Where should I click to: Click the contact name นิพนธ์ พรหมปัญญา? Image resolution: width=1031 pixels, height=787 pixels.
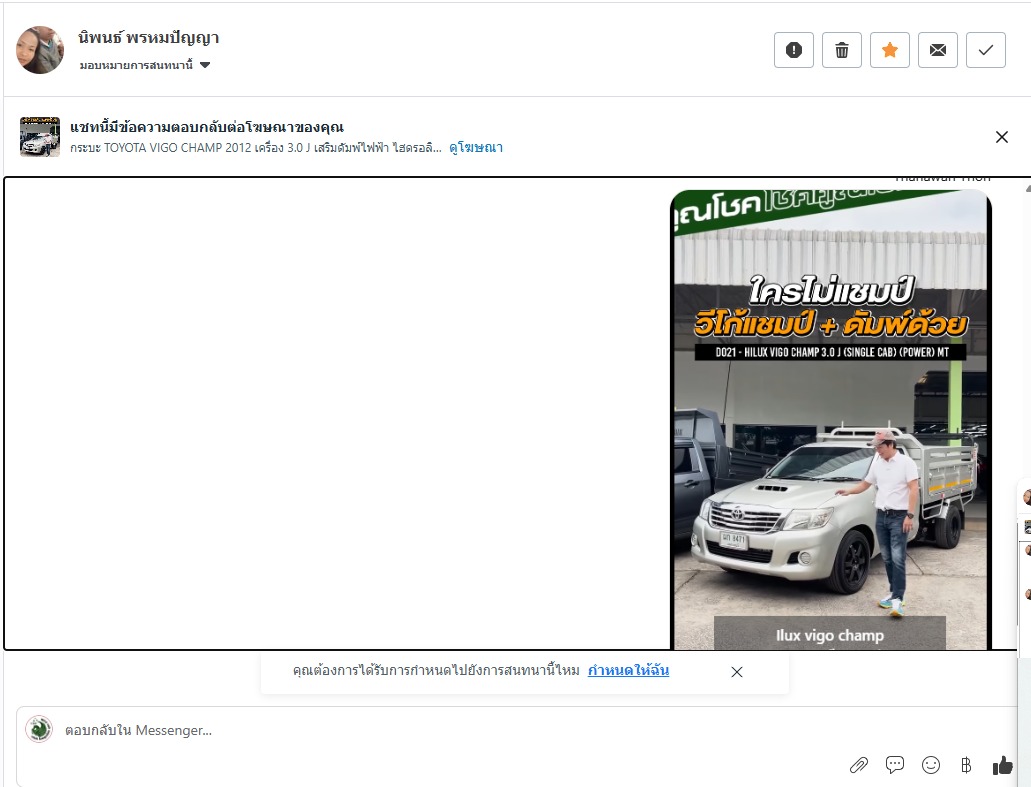click(149, 38)
